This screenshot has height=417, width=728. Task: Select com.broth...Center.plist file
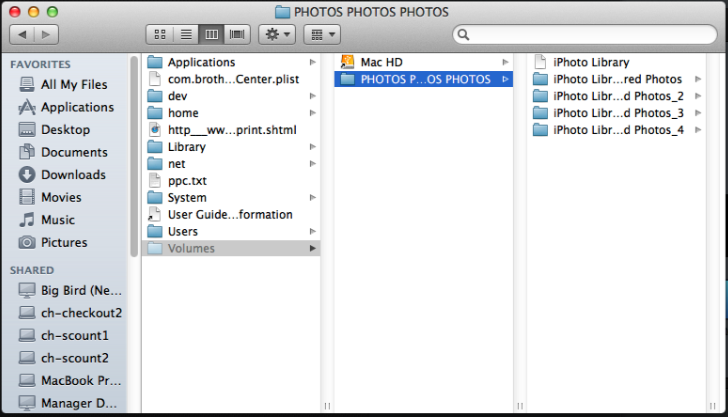coord(231,79)
